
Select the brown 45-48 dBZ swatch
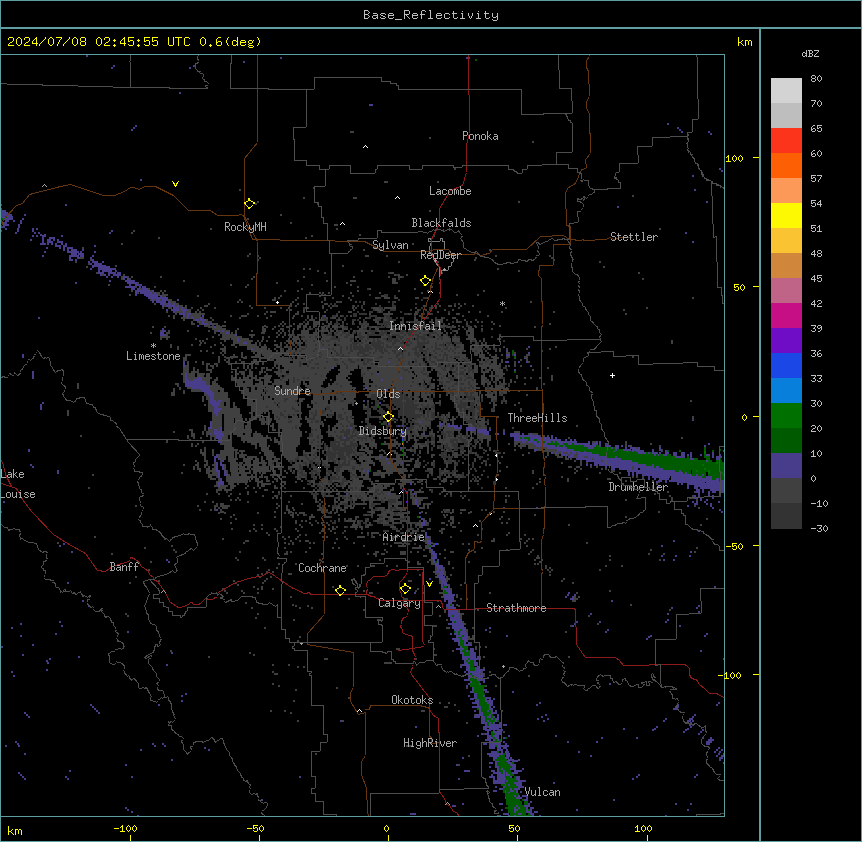tap(786, 265)
